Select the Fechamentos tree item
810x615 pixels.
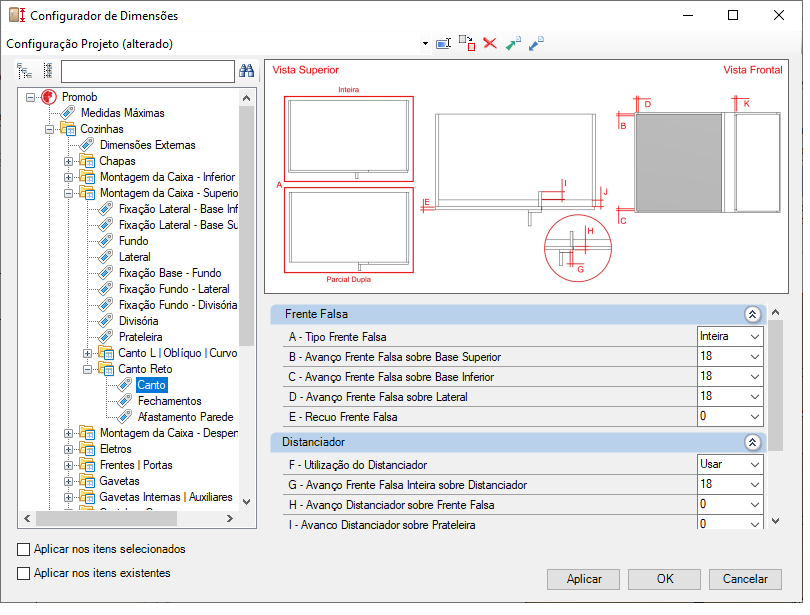click(169, 401)
